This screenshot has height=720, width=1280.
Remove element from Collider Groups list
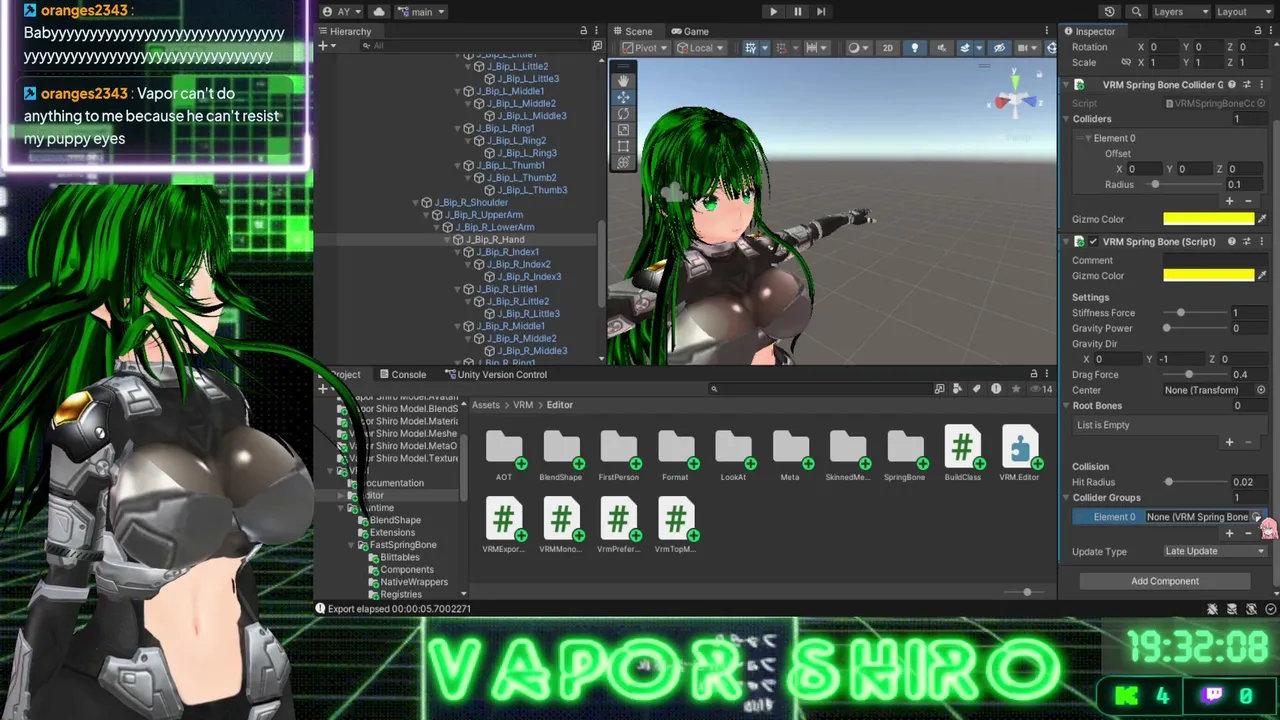(x=1248, y=533)
